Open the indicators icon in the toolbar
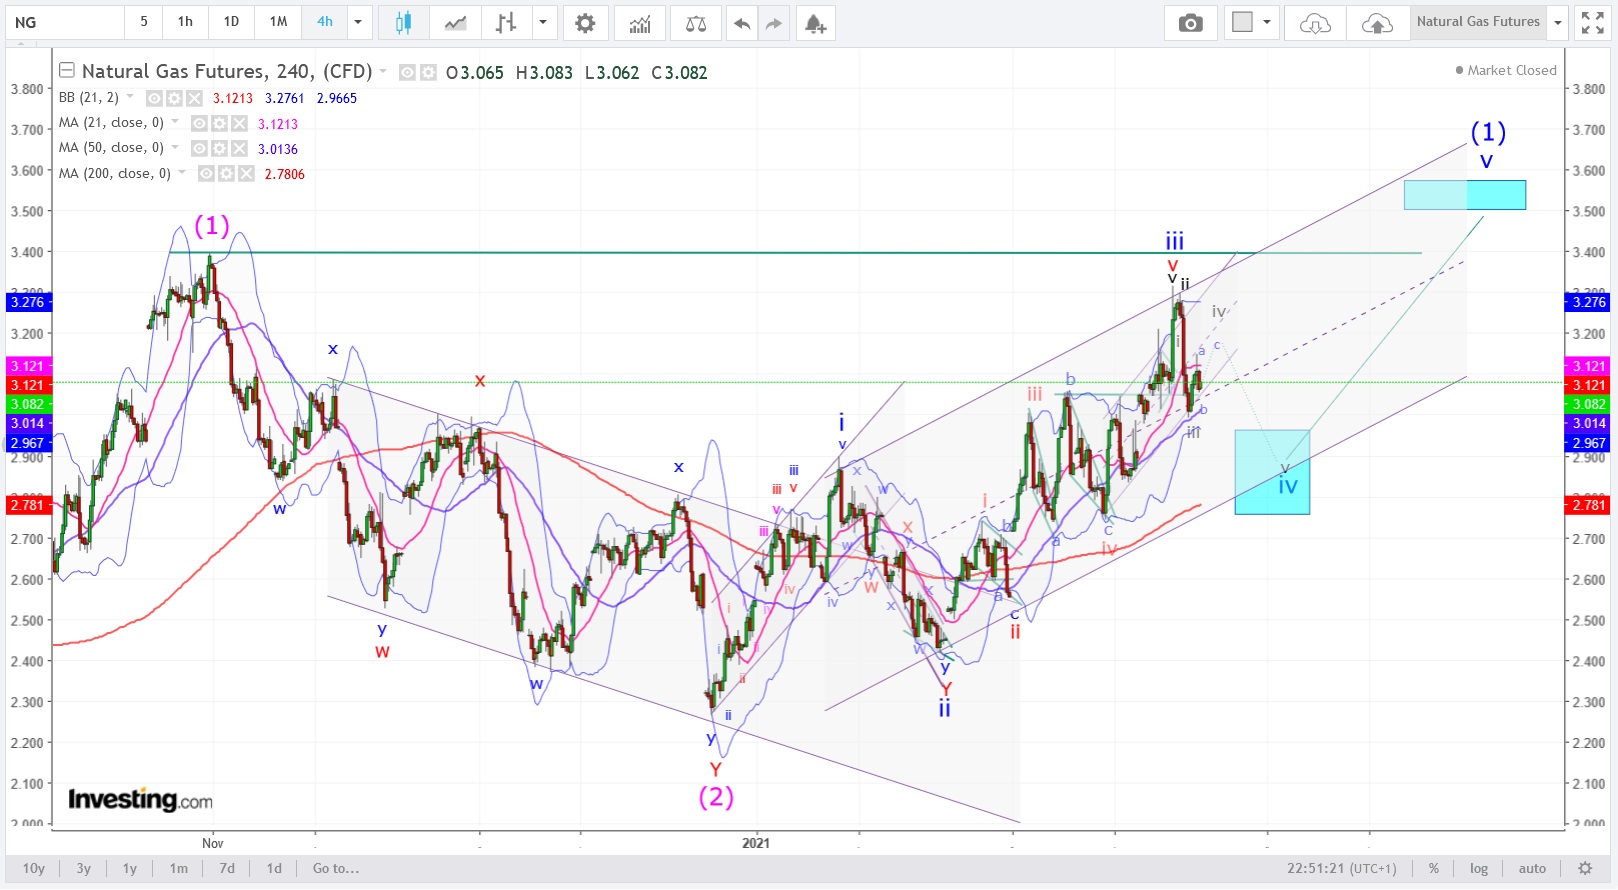 (640, 23)
